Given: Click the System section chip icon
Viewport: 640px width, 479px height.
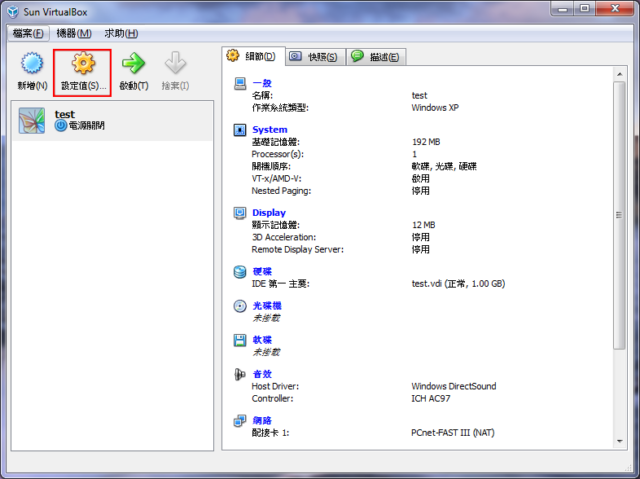Looking at the screenshot, I should click(x=240, y=130).
